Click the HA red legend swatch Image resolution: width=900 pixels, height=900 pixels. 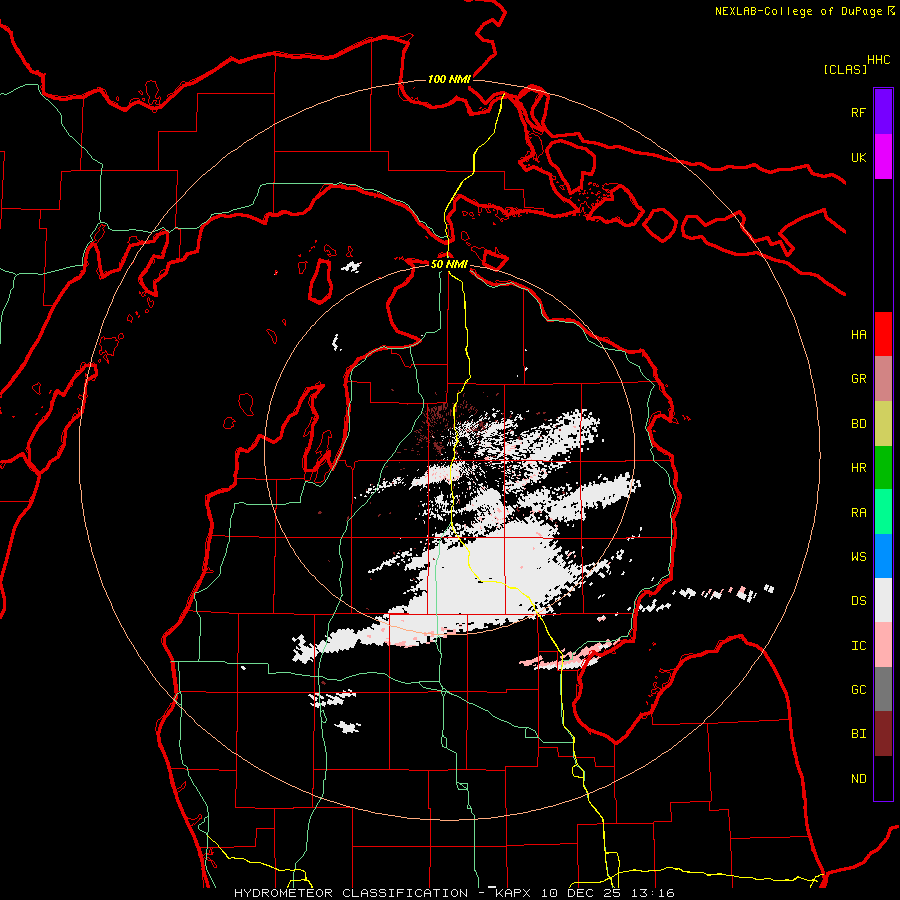[883, 334]
